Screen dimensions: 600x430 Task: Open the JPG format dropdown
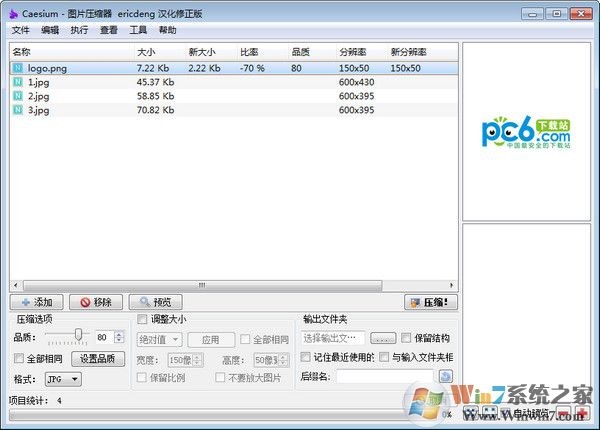click(x=62, y=379)
